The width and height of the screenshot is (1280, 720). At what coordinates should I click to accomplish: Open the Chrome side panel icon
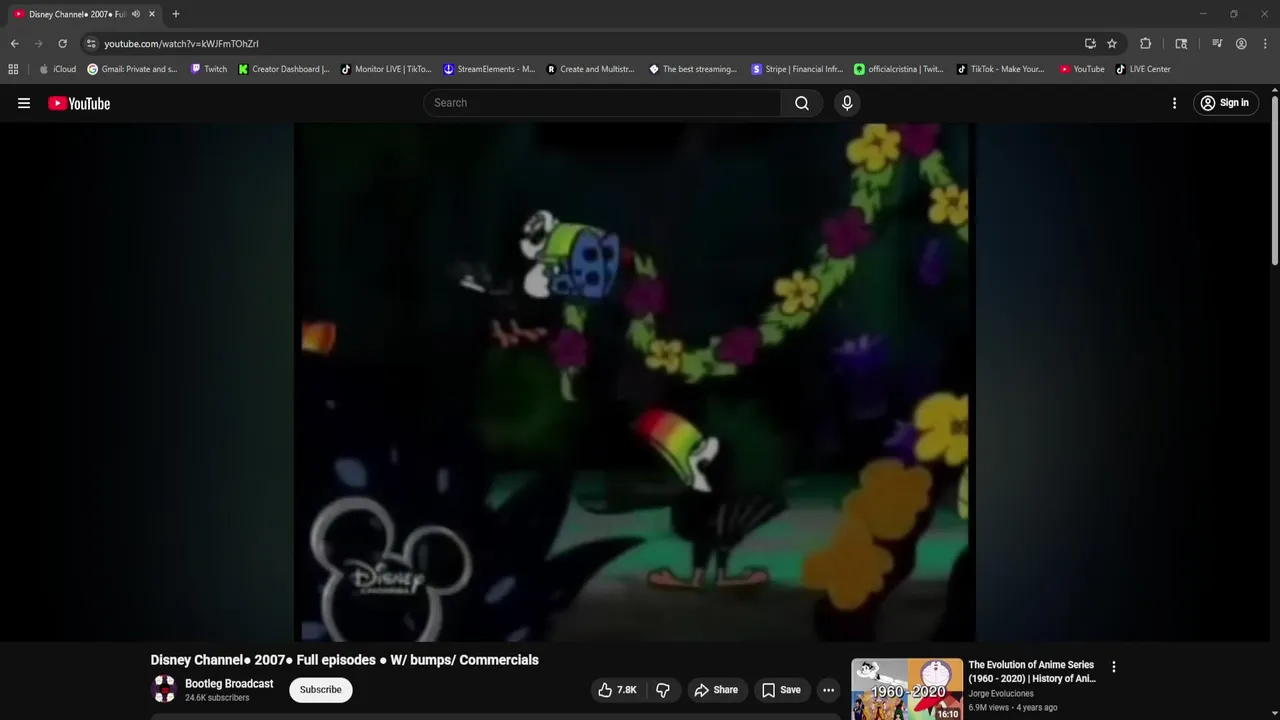tap(1181, 44)
